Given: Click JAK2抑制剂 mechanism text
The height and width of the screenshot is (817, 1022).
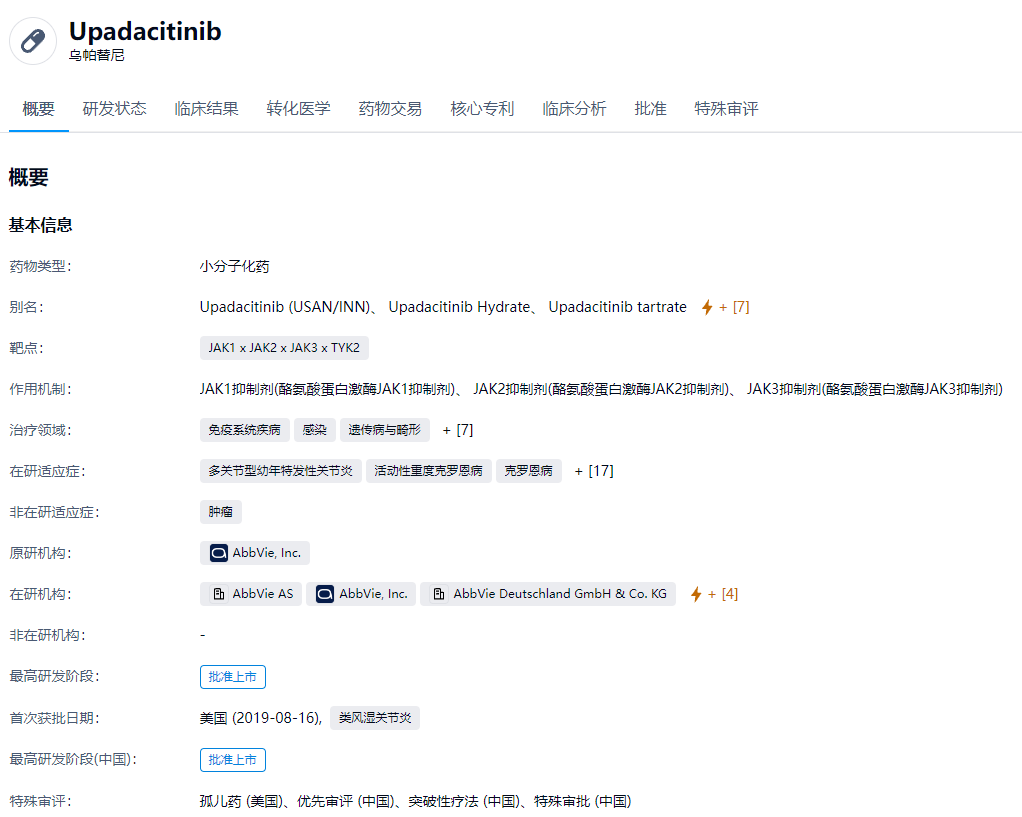Looking at the screenshot, I should (601, 389).
